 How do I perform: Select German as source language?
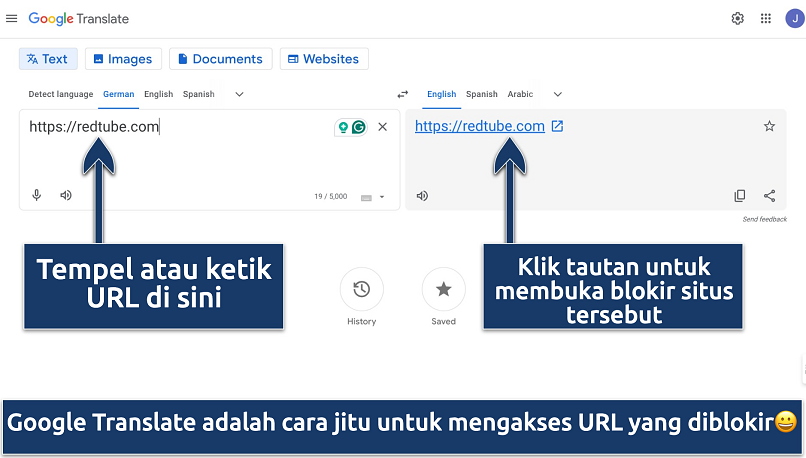coord(119,94)
